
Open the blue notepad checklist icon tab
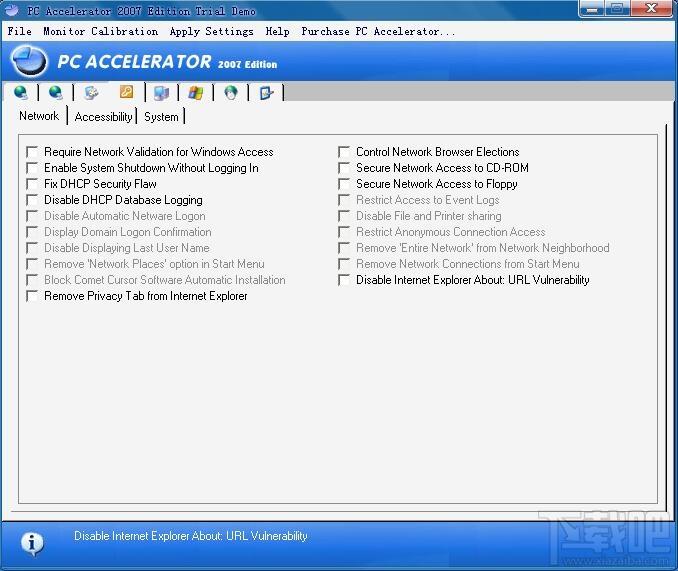click(266, 93)
